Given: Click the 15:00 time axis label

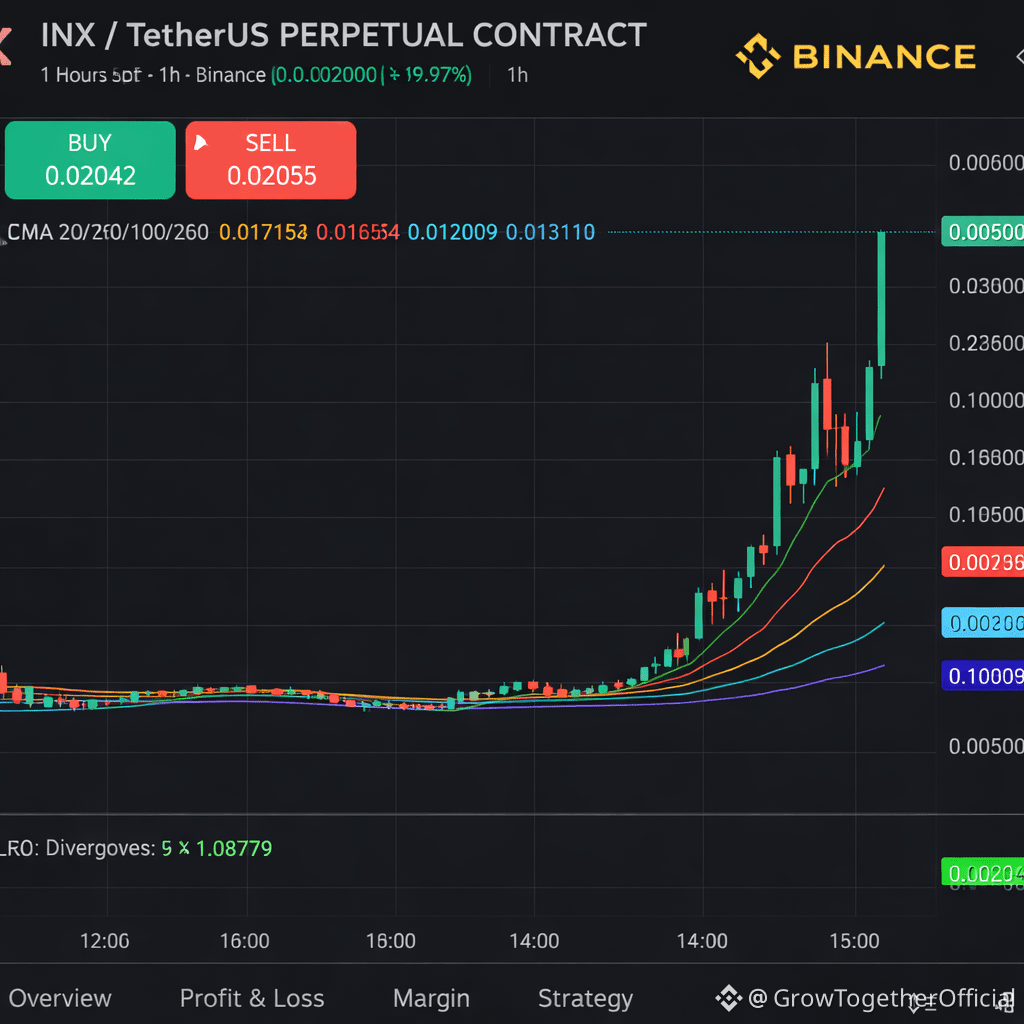Looking at the screenshot, I should [854, 941].
